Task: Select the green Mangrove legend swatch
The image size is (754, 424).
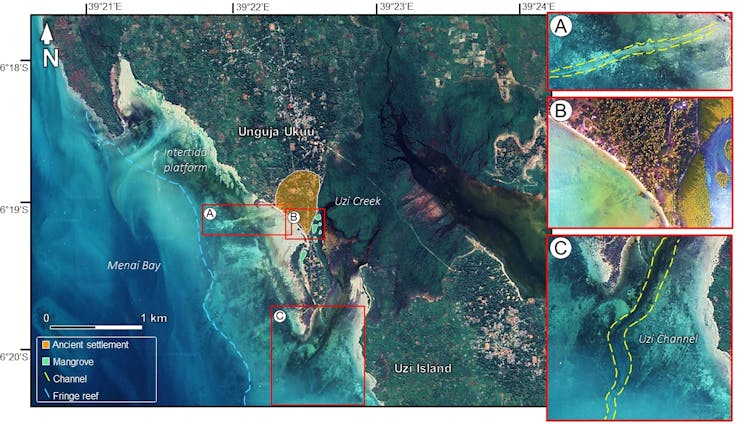Action: click(x=46, y=362)
